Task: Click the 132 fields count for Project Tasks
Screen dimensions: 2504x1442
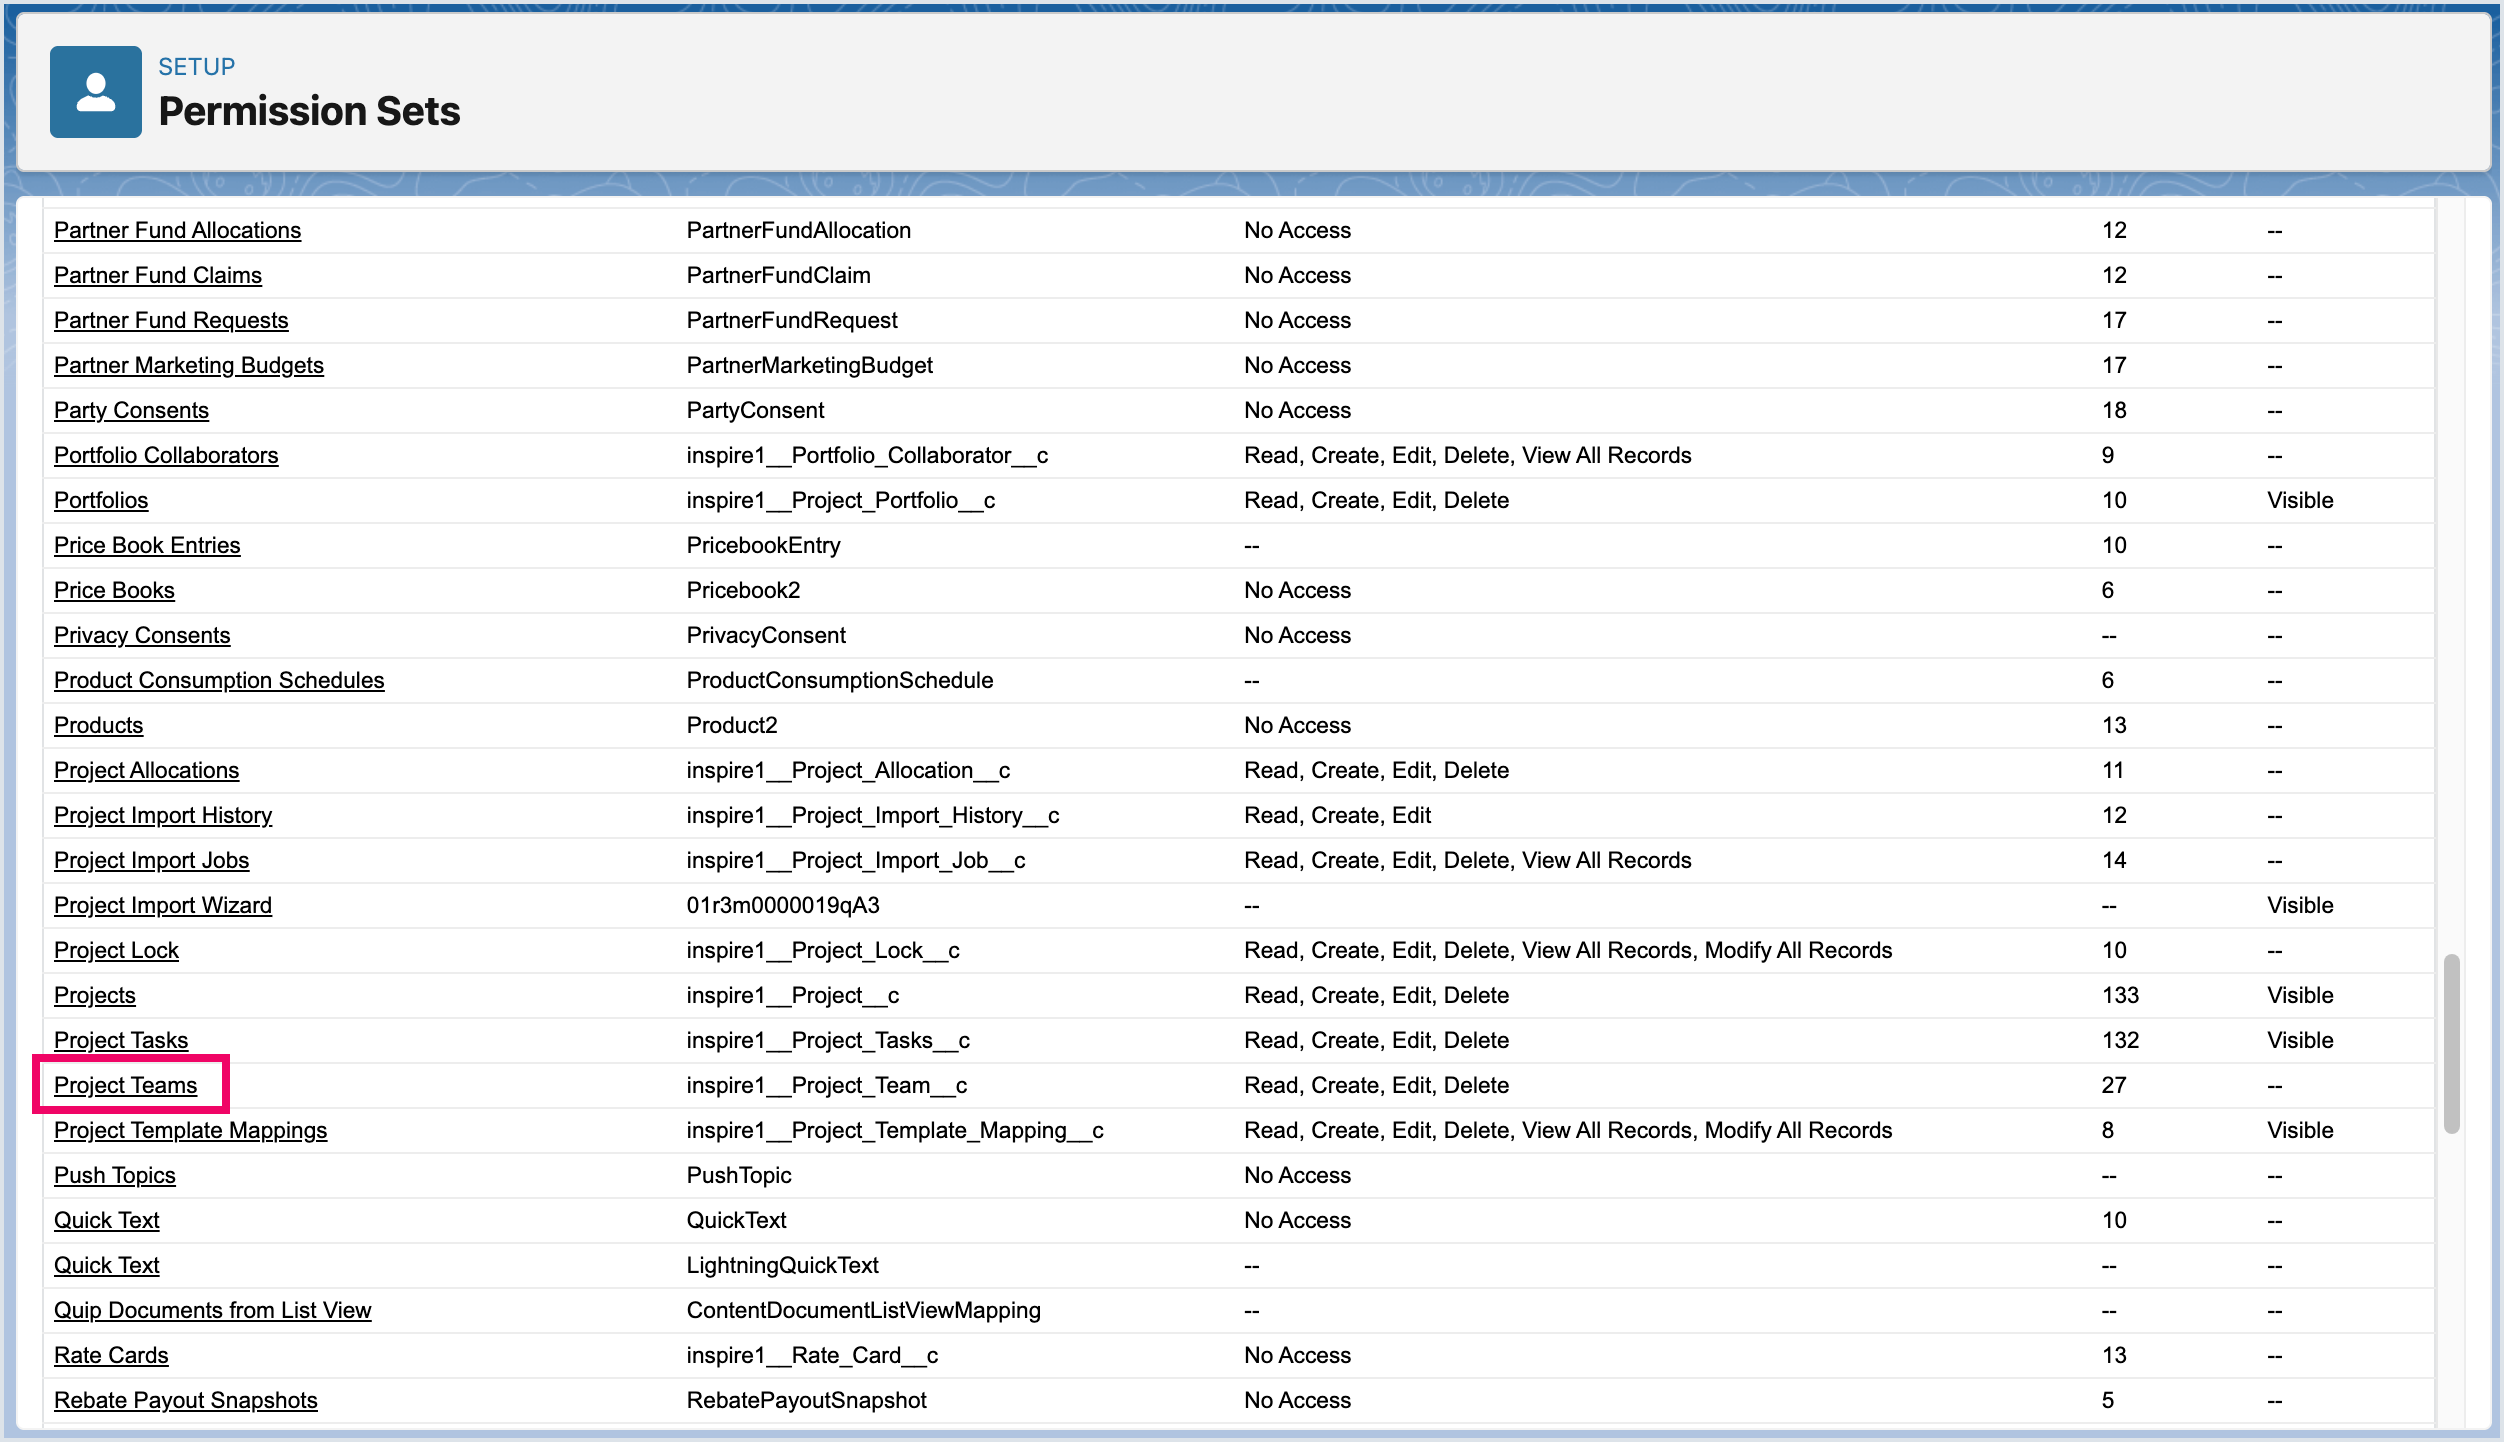Action: coord(2120,1040)
